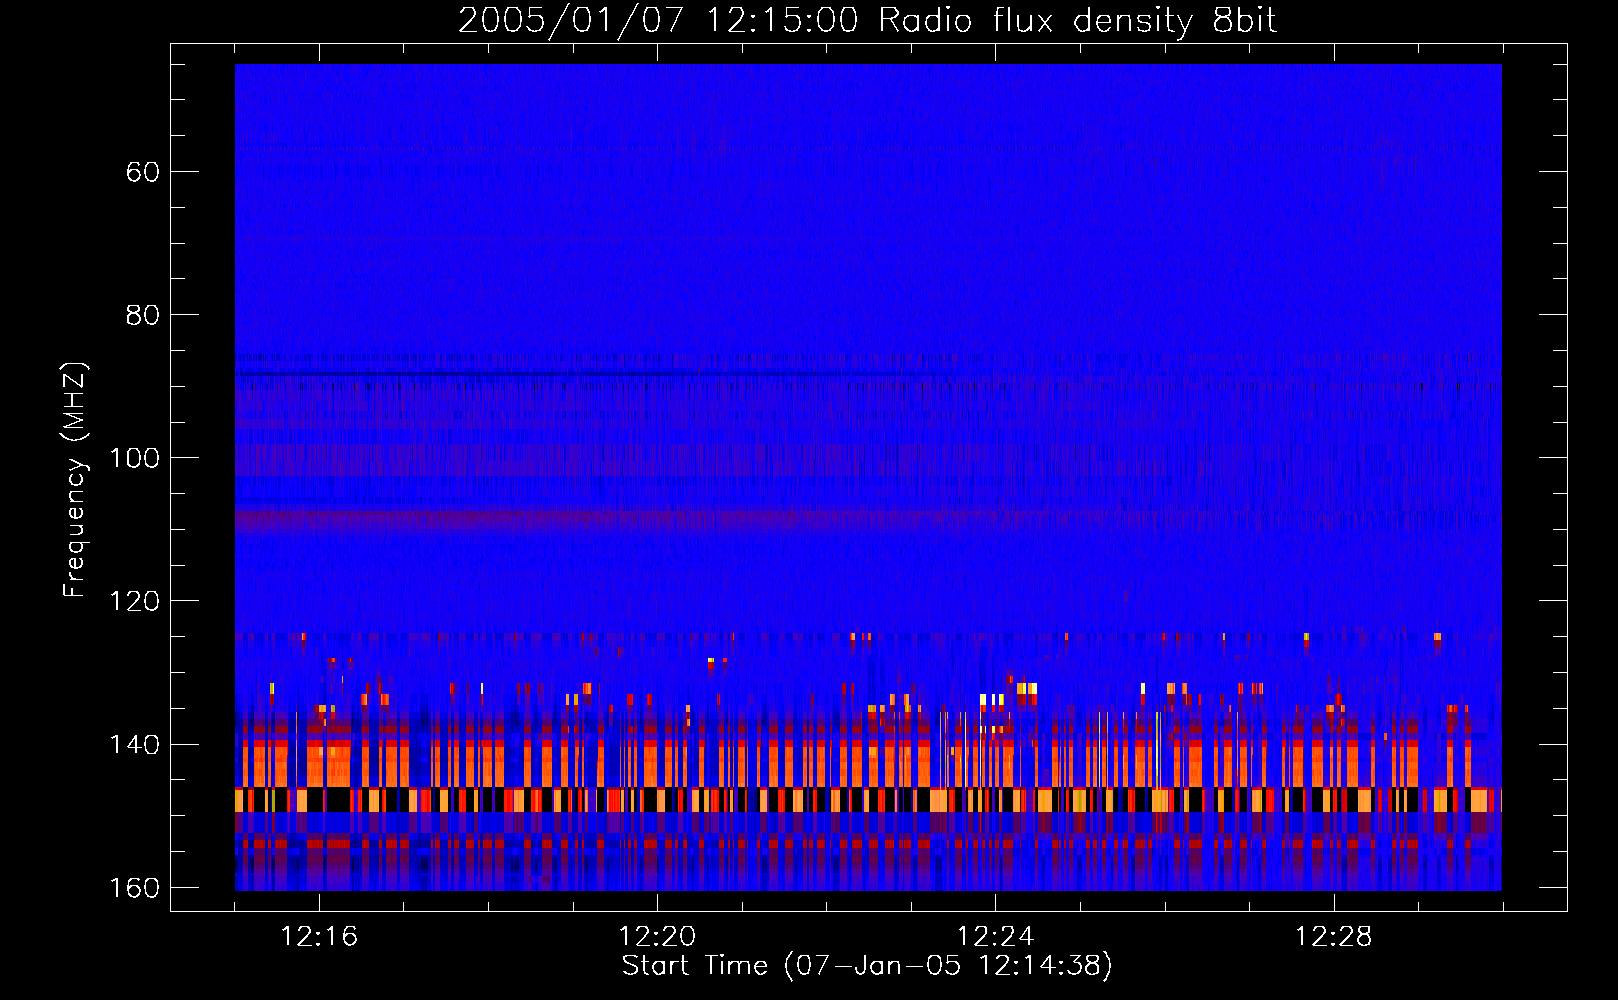Select the 160 frequency tick label
This screenshot has width=1618, height=1000.
pyautogui.click(x=134, y=888)
